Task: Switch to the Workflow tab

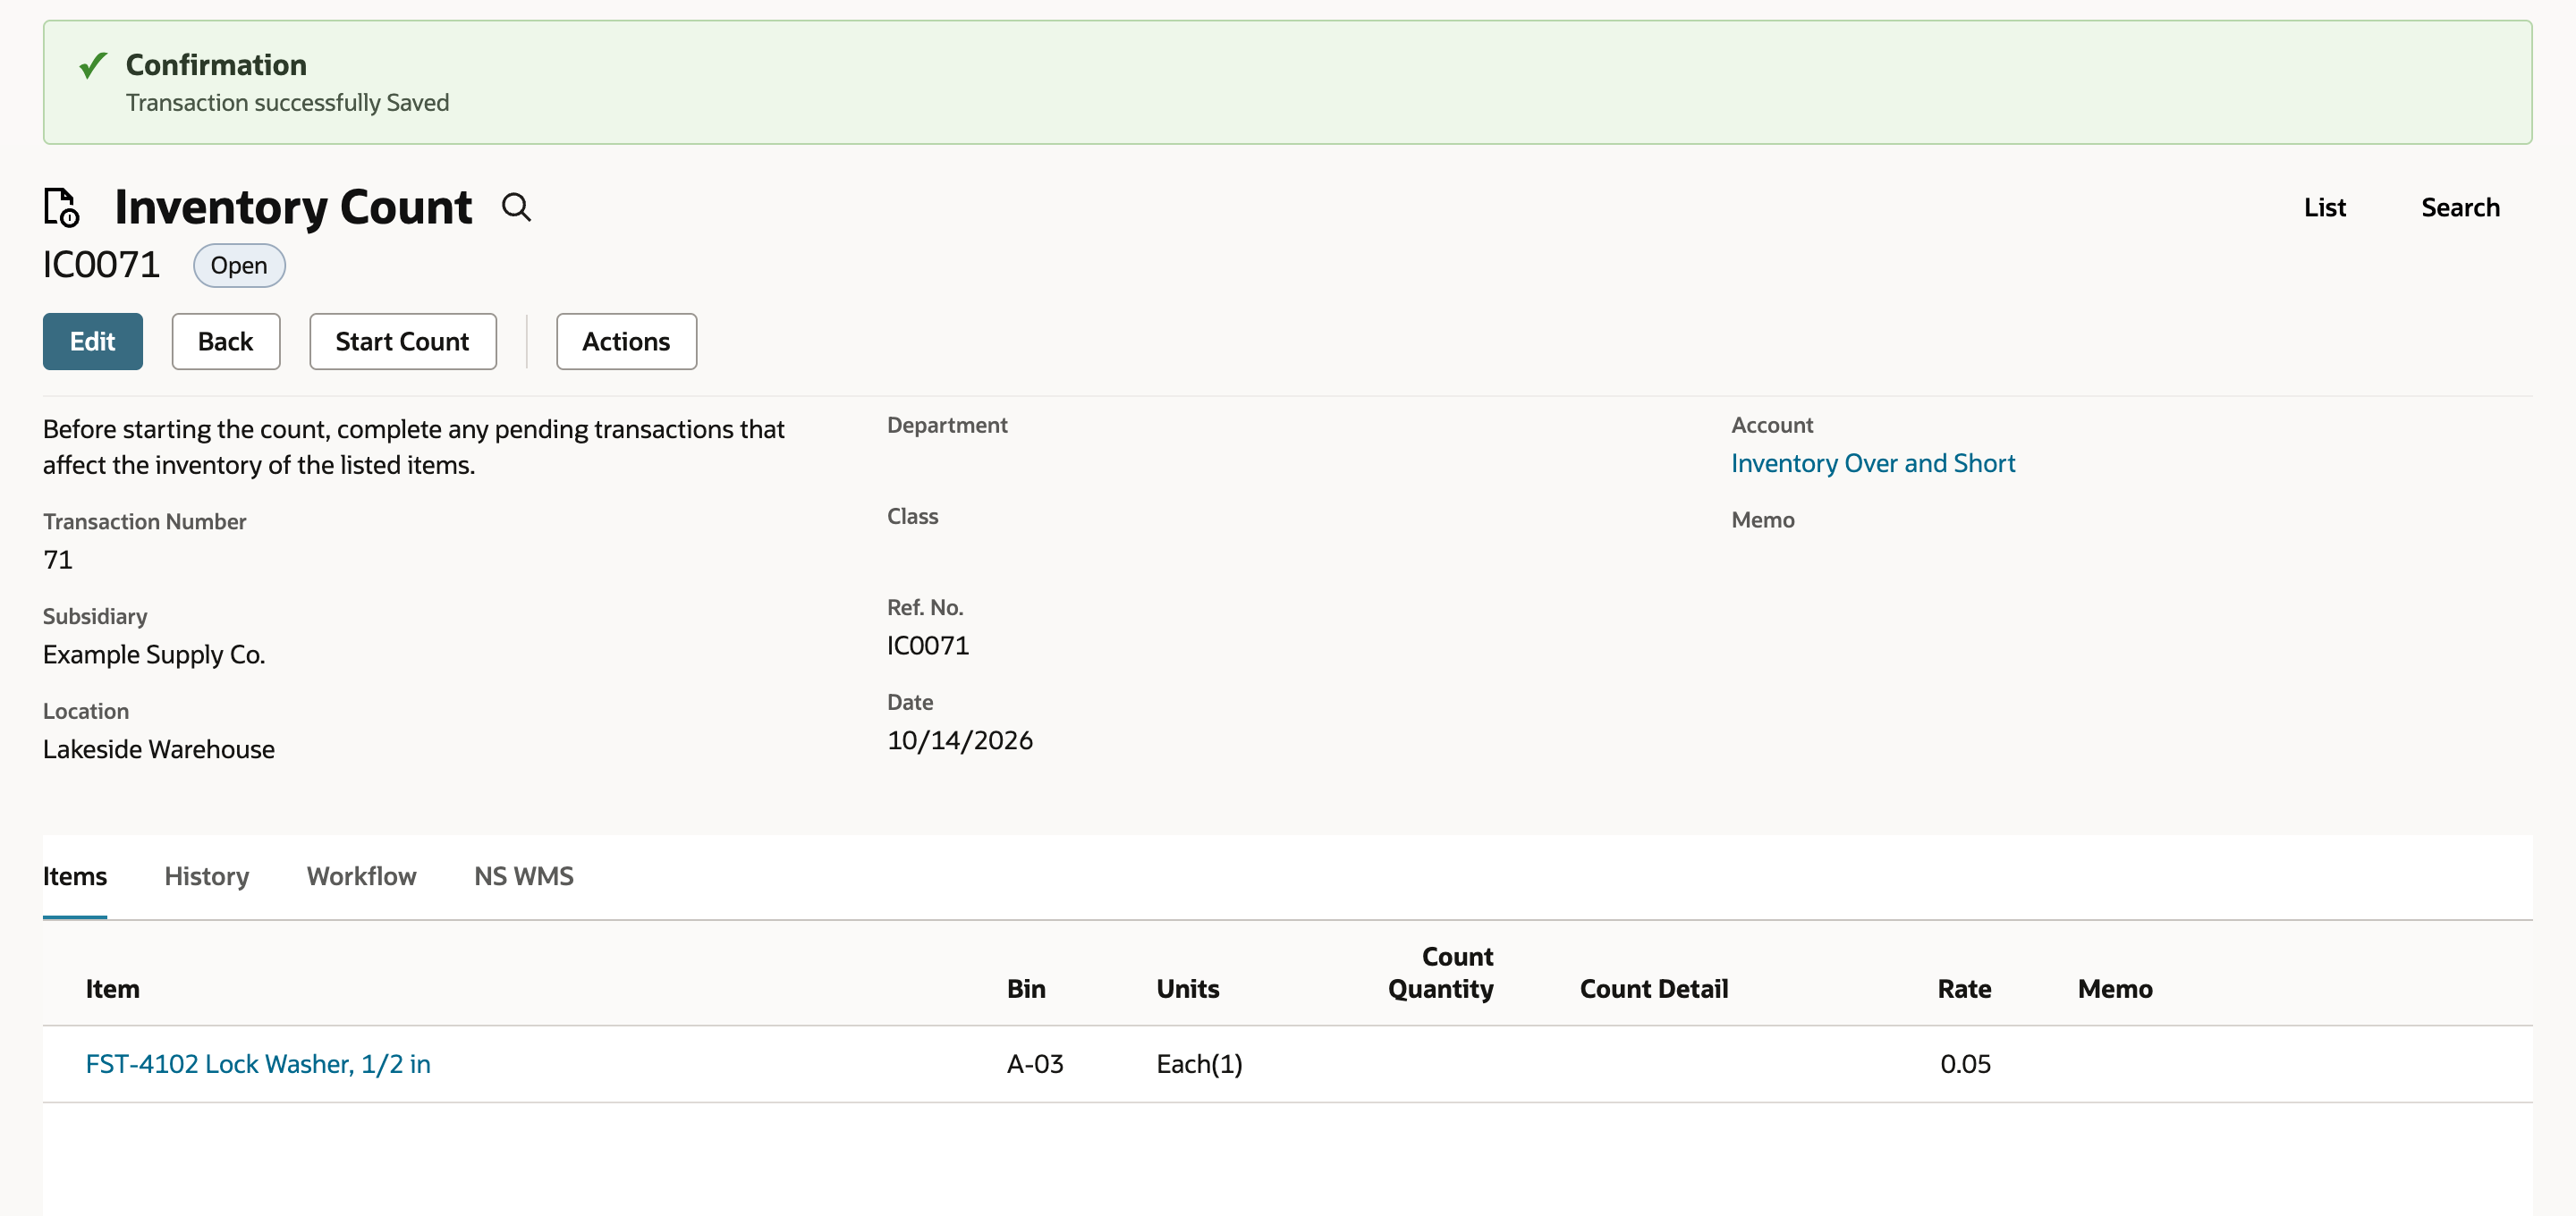Action: click(x=362, y=876)
